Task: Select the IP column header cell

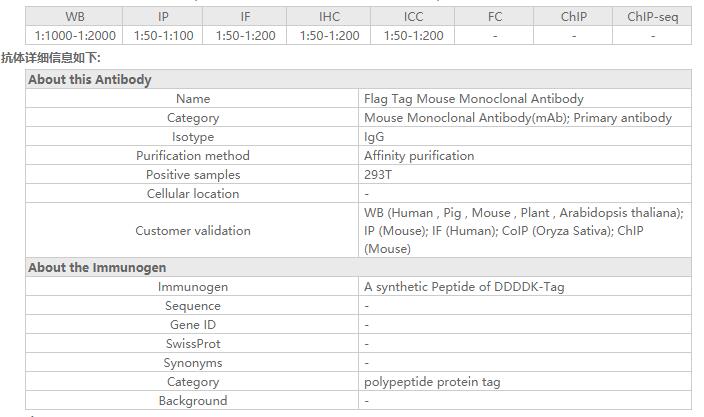Action: (x=163, y=17)
